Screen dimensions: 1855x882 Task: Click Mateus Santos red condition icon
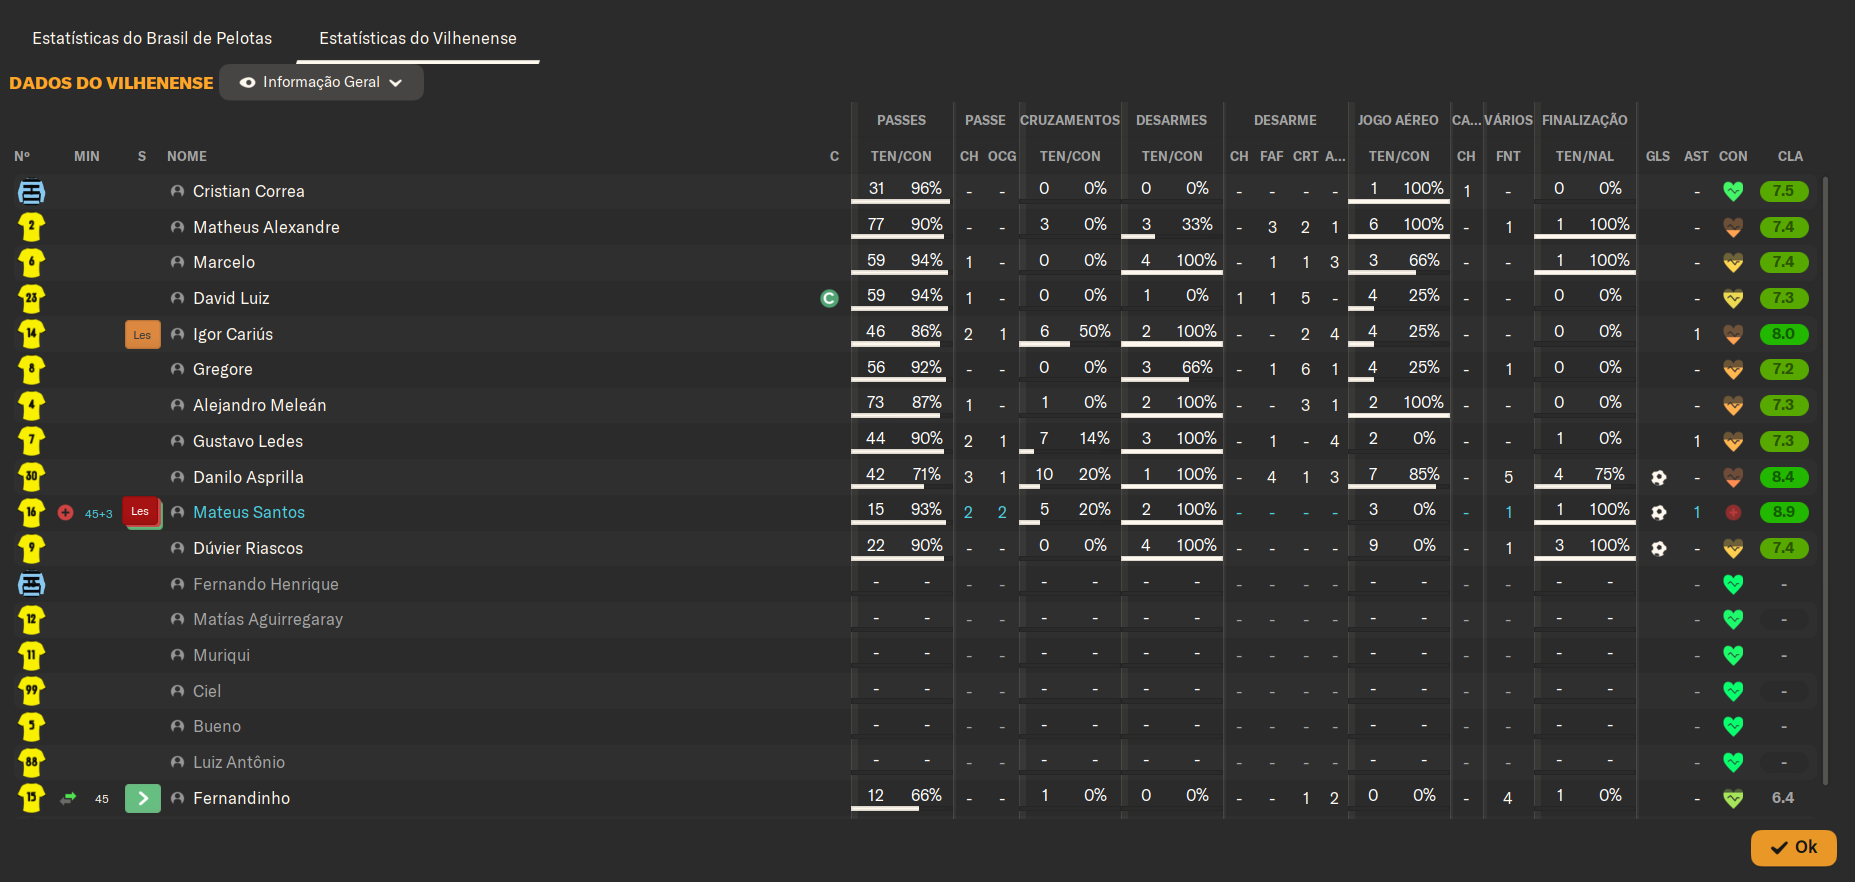1733,512
